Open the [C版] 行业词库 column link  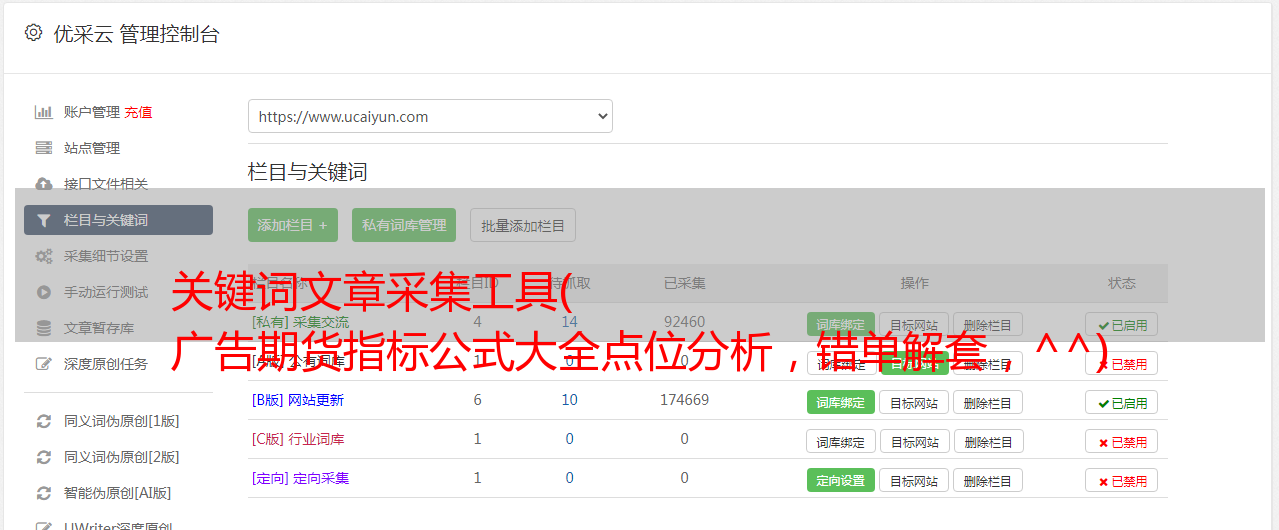coord(298,439)
